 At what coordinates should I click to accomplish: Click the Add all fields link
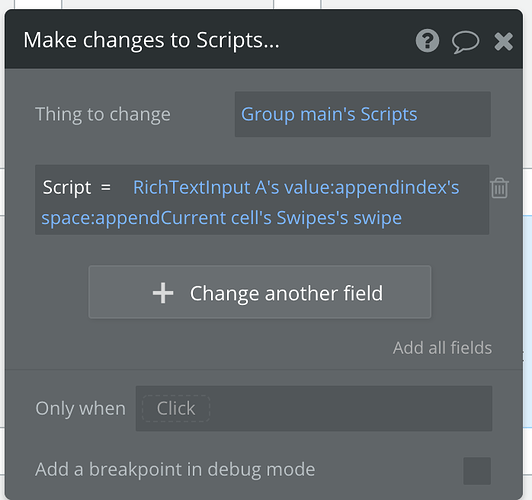[442, 348]
